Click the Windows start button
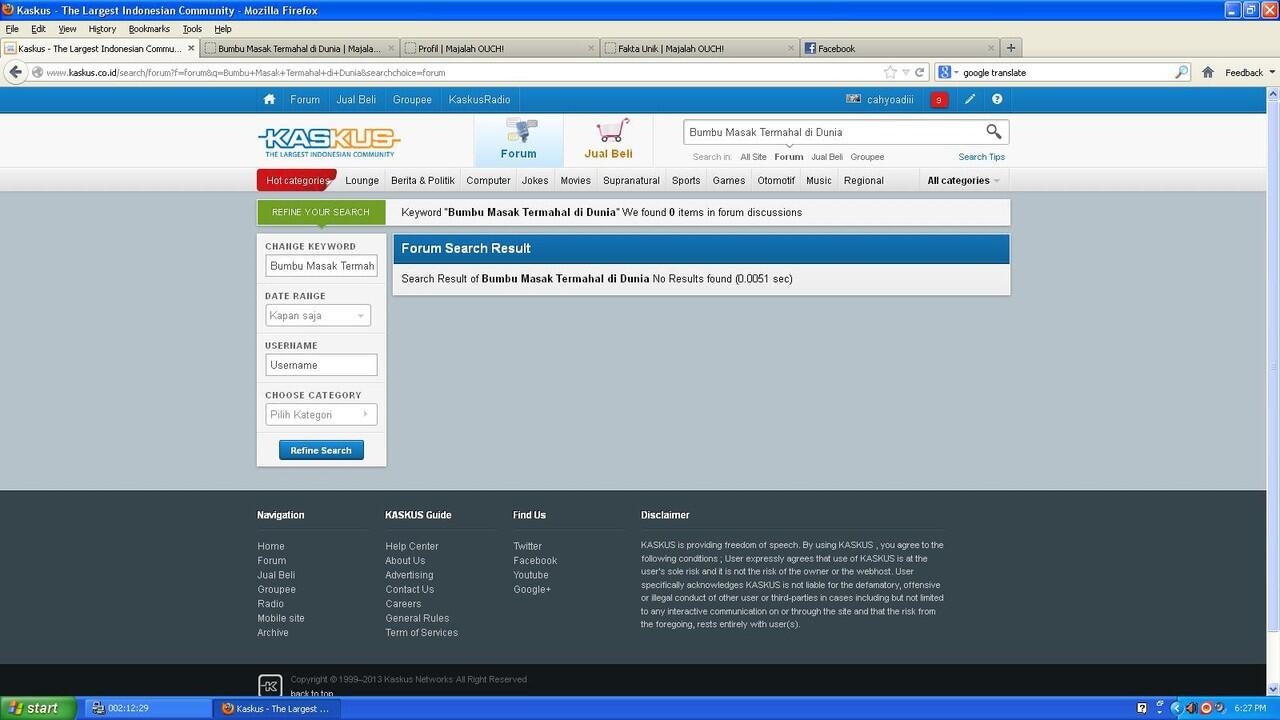The width and height of the screenshot is (1280, 720). click(37, 708)
